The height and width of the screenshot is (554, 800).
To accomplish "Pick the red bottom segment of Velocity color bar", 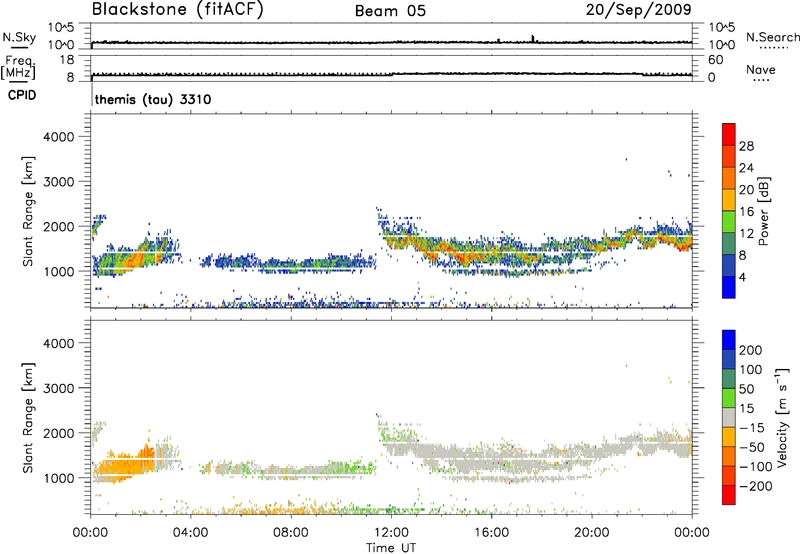I will 729,495.
